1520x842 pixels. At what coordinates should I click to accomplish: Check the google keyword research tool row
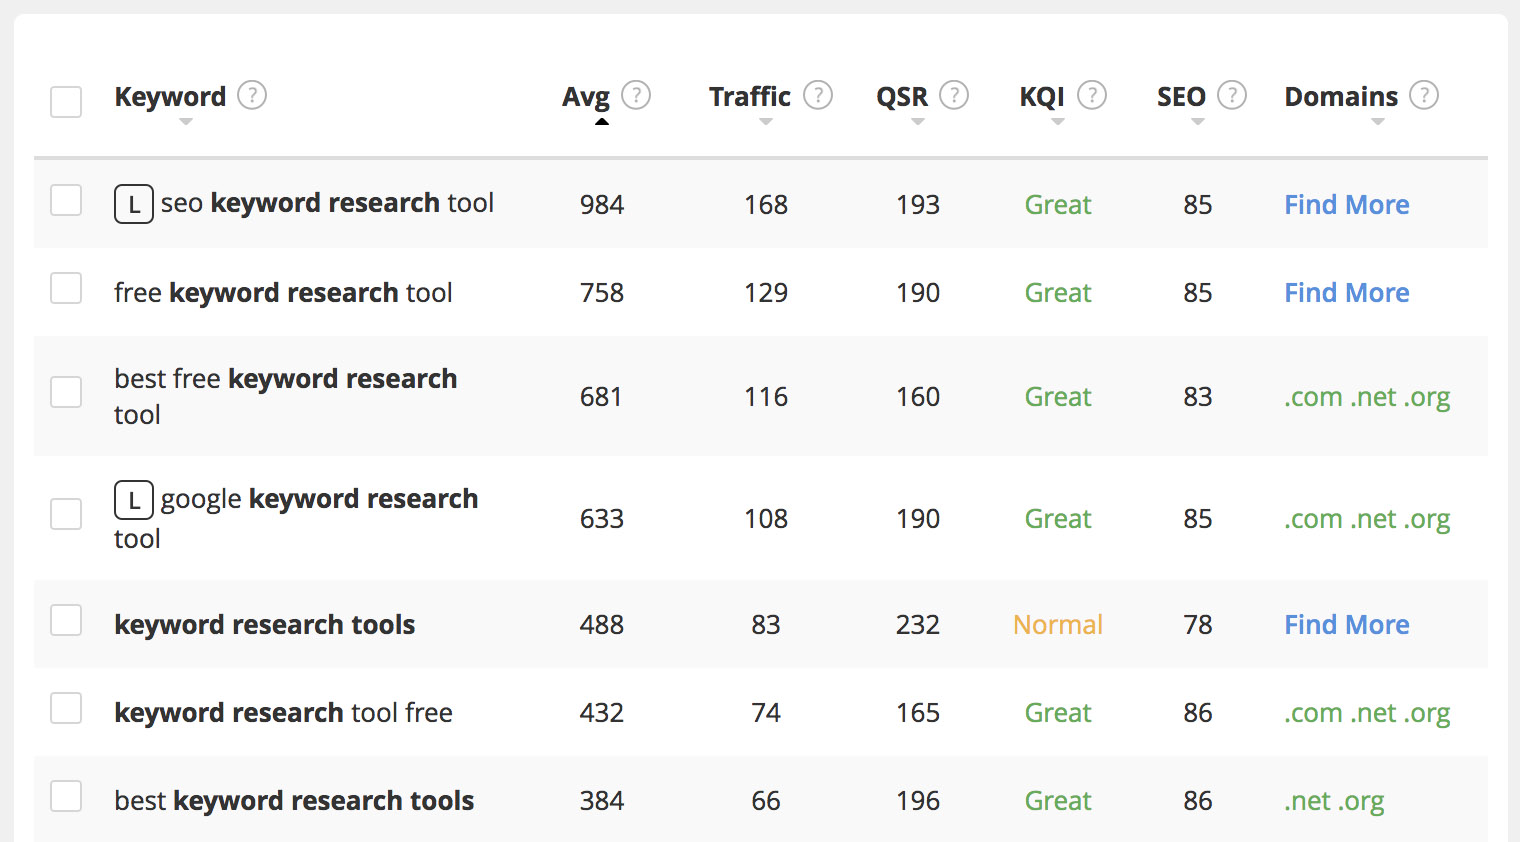[66, 514]
